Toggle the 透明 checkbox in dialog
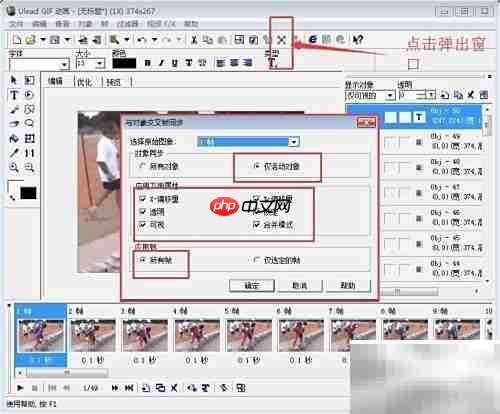The width and height of the screenshot is (500, 414). click(x=143, y=212)
